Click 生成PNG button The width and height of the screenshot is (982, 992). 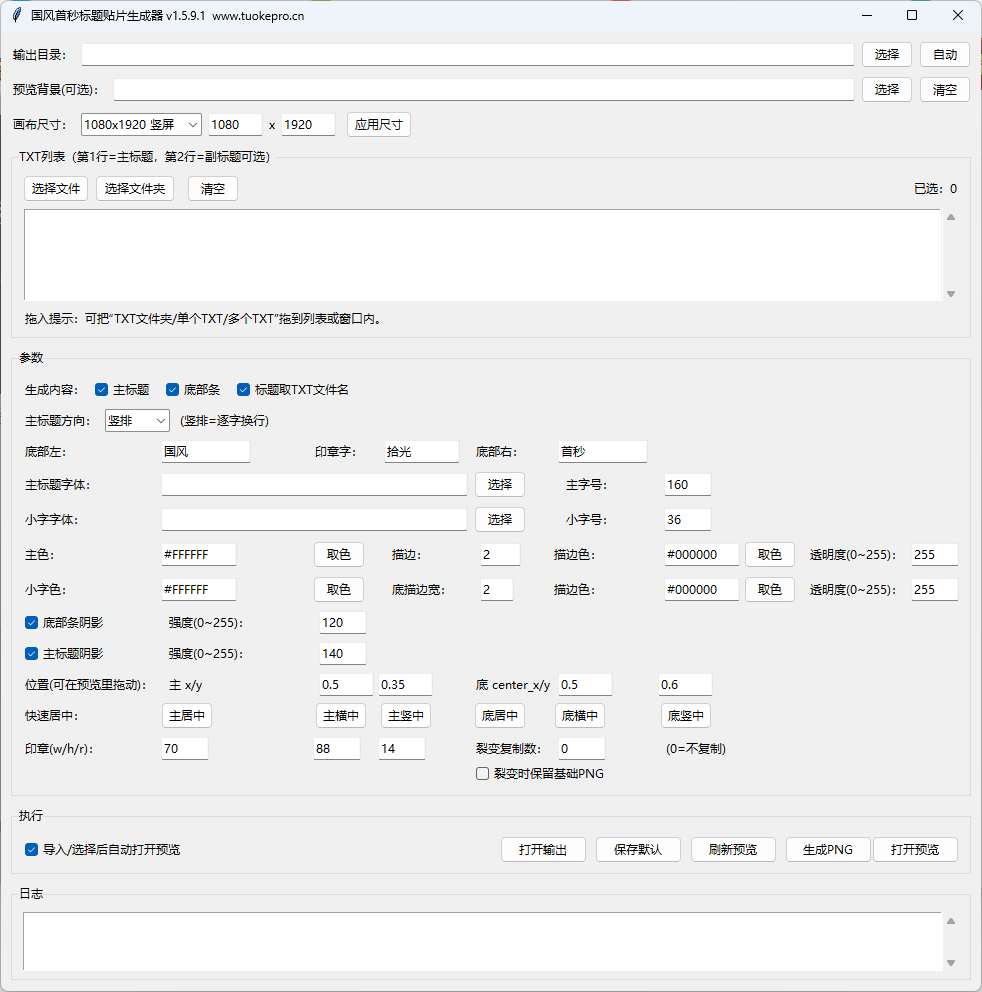(827, 850)
